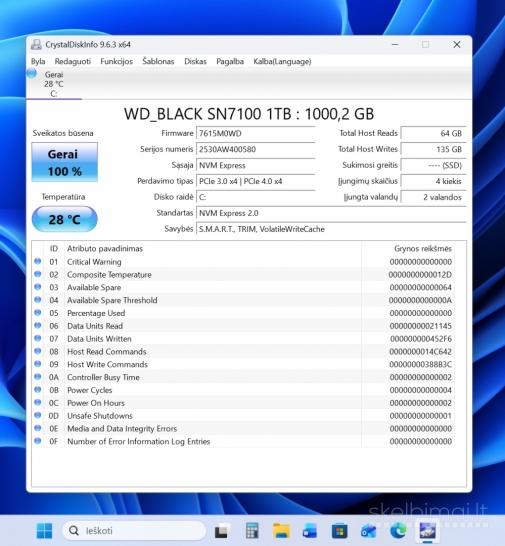Click the Grynos reikšmės column header
This screenshot has height=546, width=505.
click(407, 249)
